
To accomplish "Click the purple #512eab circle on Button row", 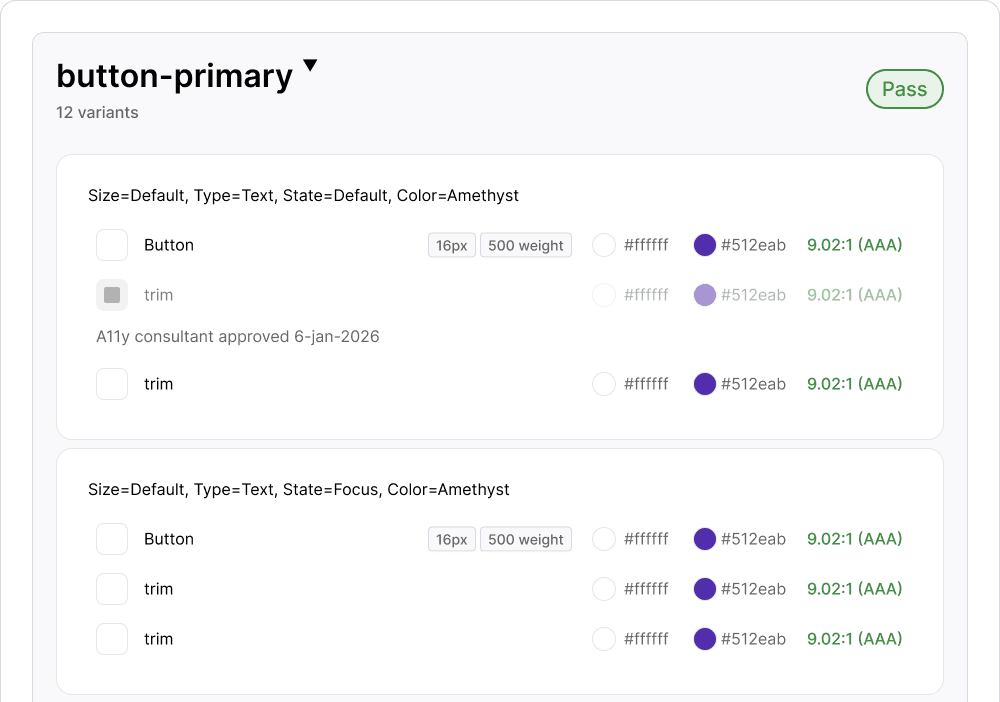I will coord(704,245).
